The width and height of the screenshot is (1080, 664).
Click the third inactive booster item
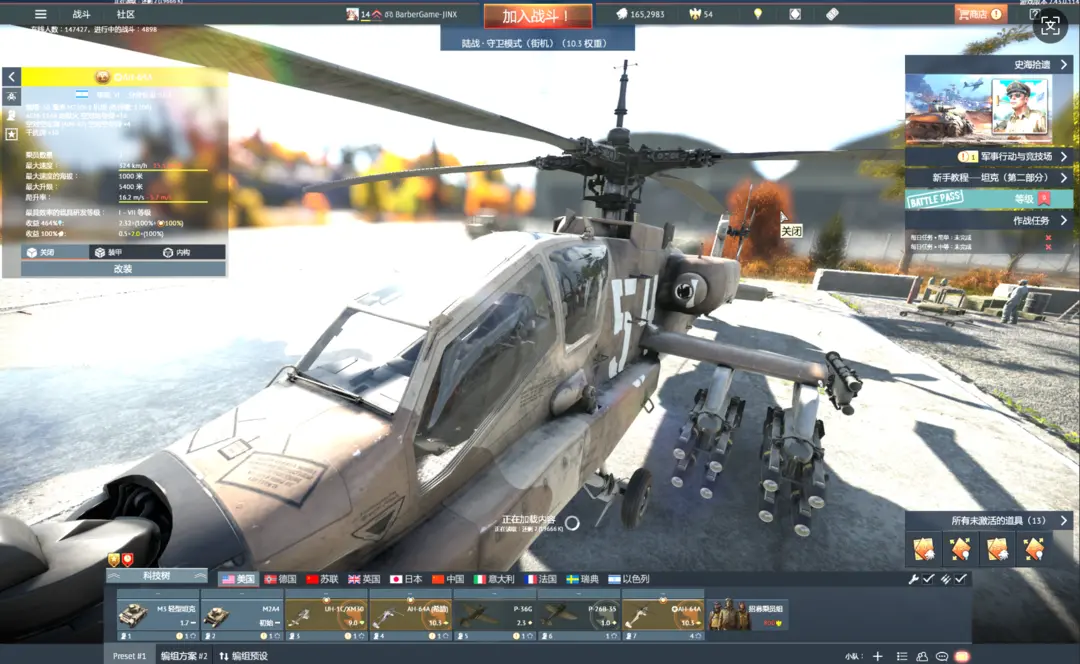pos(997,549)
